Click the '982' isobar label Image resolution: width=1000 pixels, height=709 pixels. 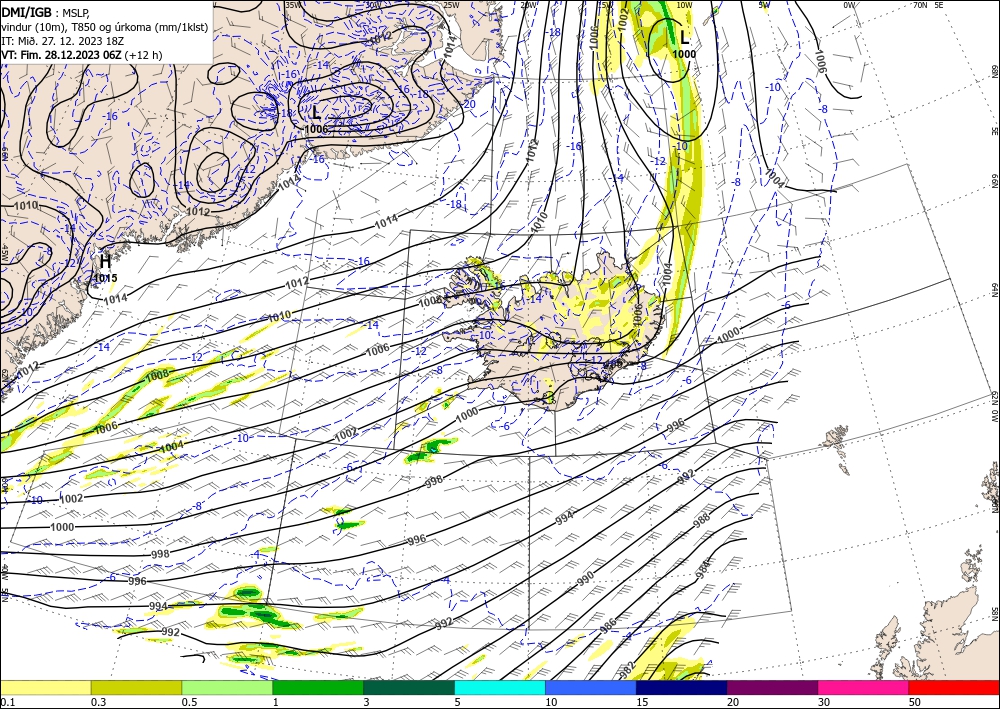(x=628, y=670)
